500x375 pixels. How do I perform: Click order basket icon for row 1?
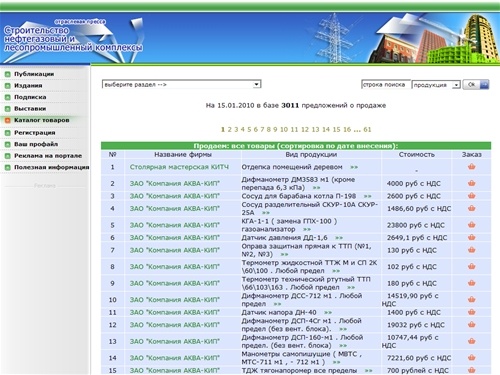pyautogui.click(x=471, y=167)
